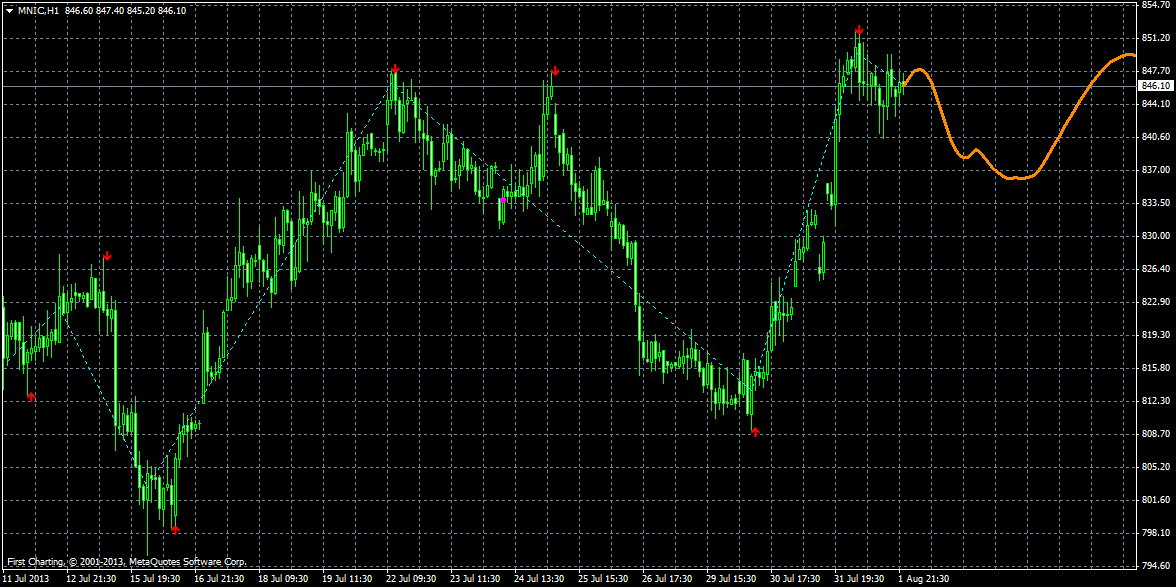Select the red down arrow at 24 Jul spike
The image size is (1176, 587).
[x=554, y=70]
